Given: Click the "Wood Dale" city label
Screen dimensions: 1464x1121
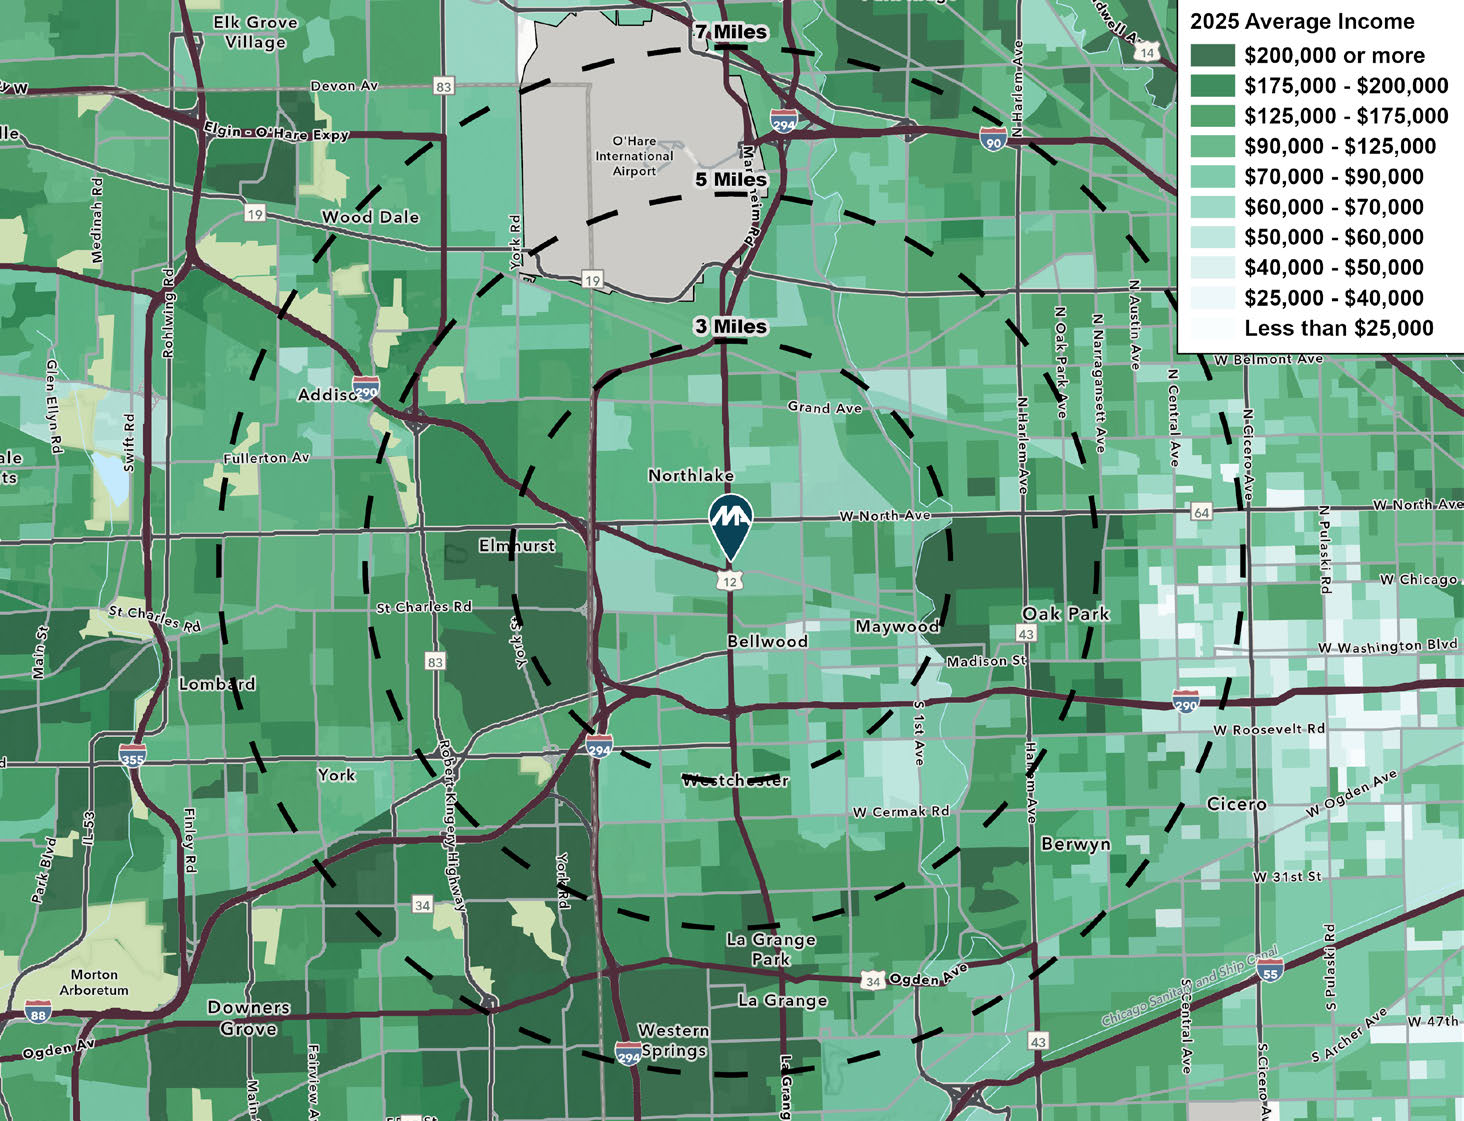Looking at the screenshot, I should pyautogui.click(x=370, y=217).
